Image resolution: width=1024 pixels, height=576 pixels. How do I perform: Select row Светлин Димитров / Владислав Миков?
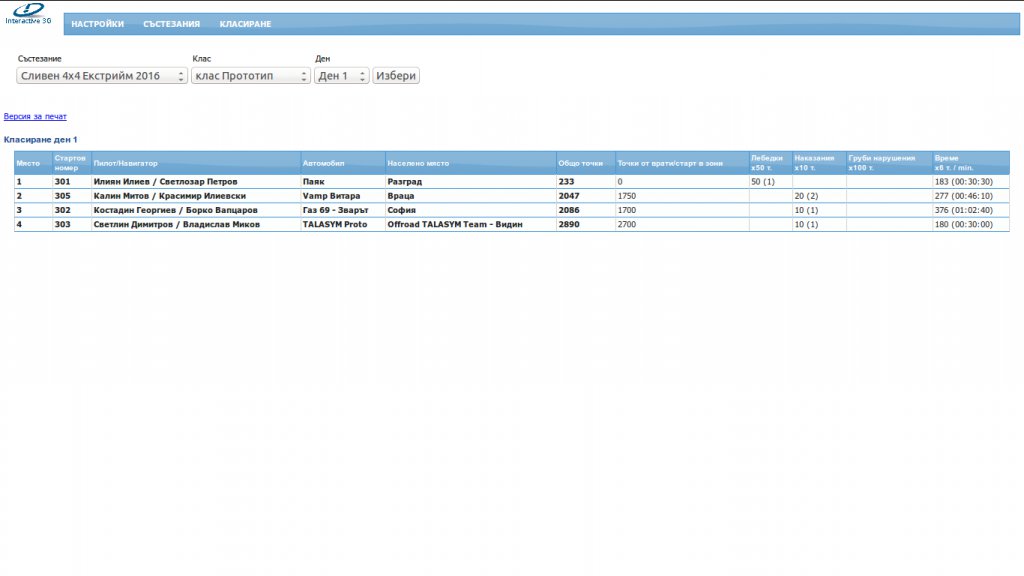click(x=512, y=224)
